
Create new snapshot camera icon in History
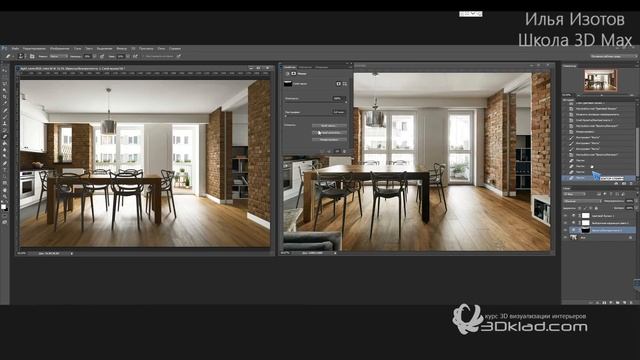pyautogui.click(x=624, y=183)
